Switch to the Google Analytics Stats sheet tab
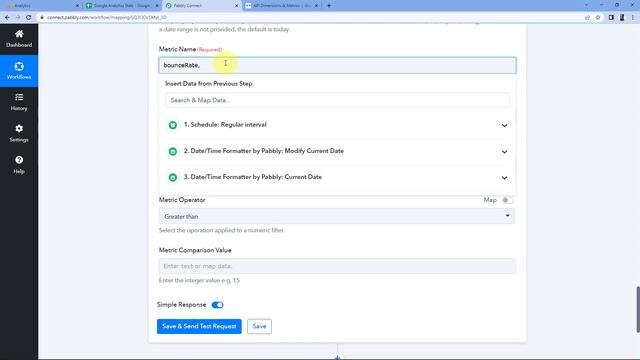 122,6
